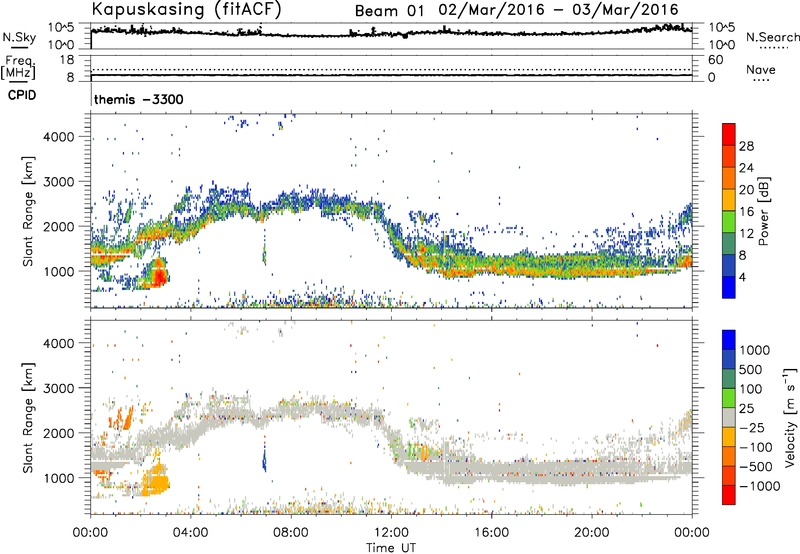Click the '20:00' time axis label
The image size is (800, 554).
592,533
